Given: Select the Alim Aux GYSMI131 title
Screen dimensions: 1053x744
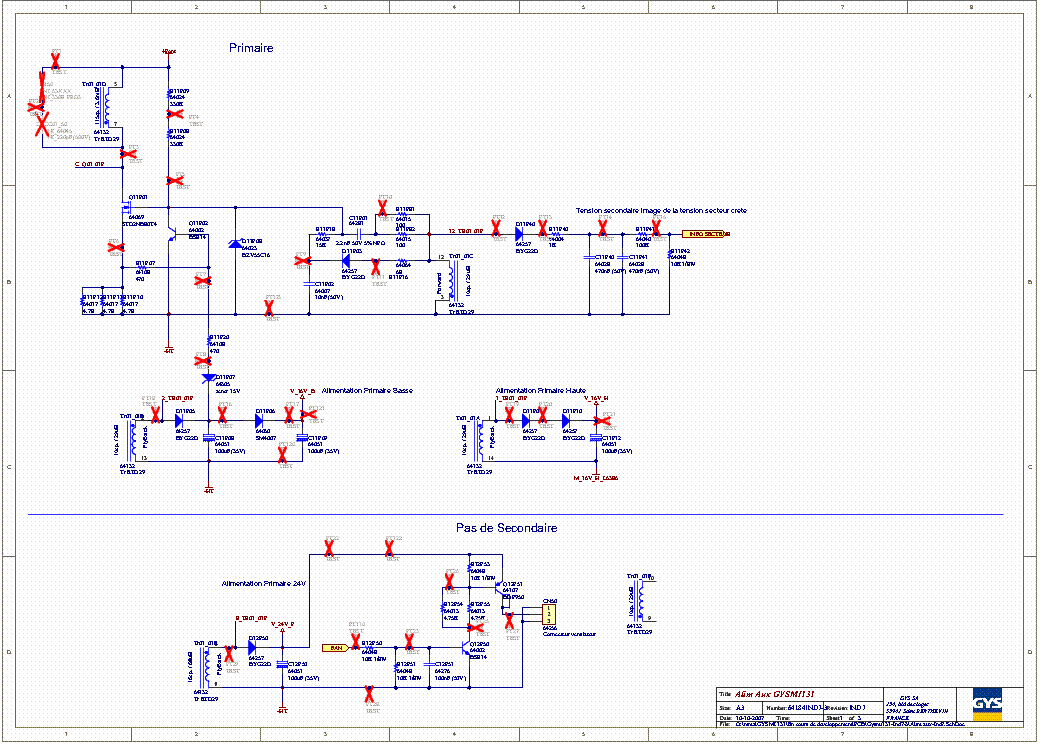Looking at the screenshot, I should (x=774, y=694).
